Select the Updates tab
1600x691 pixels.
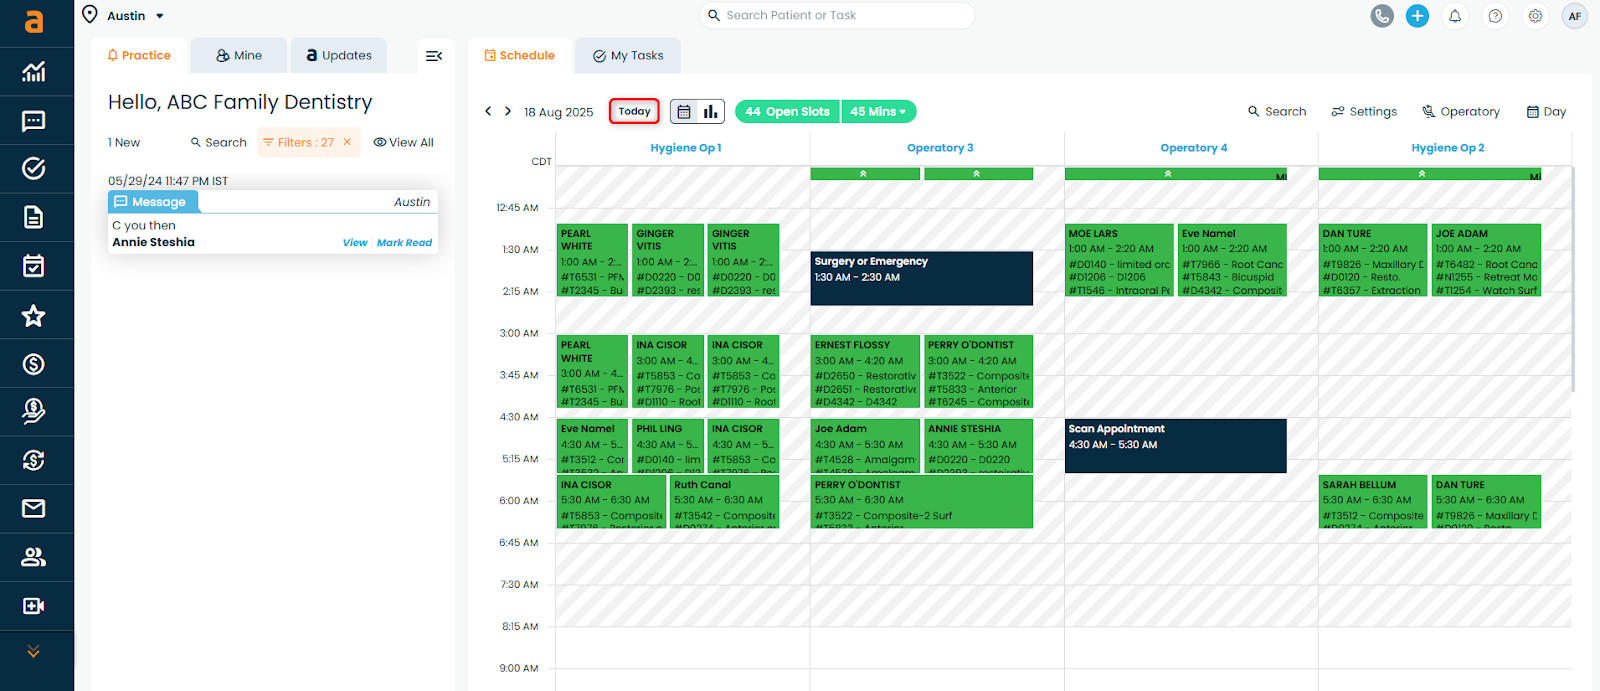tap(339, 56)
